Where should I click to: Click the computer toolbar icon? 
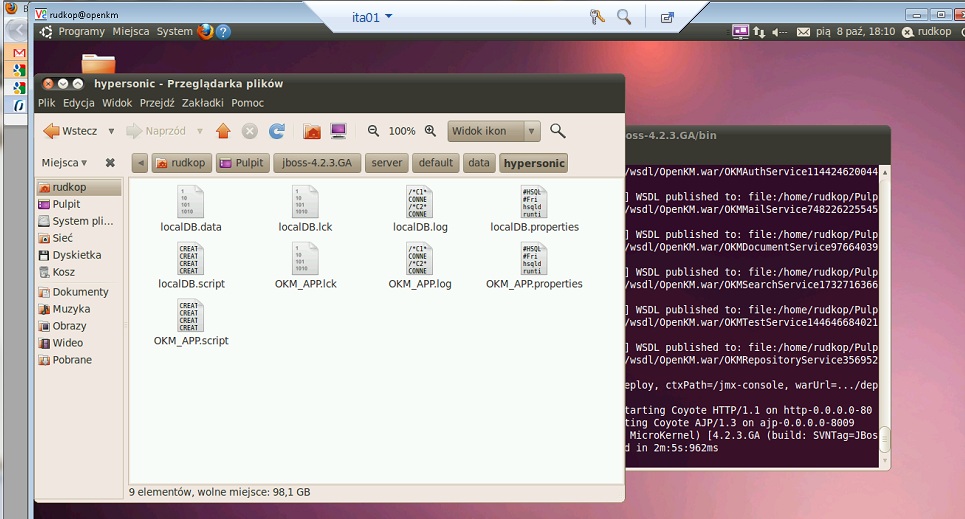point(338,131)
